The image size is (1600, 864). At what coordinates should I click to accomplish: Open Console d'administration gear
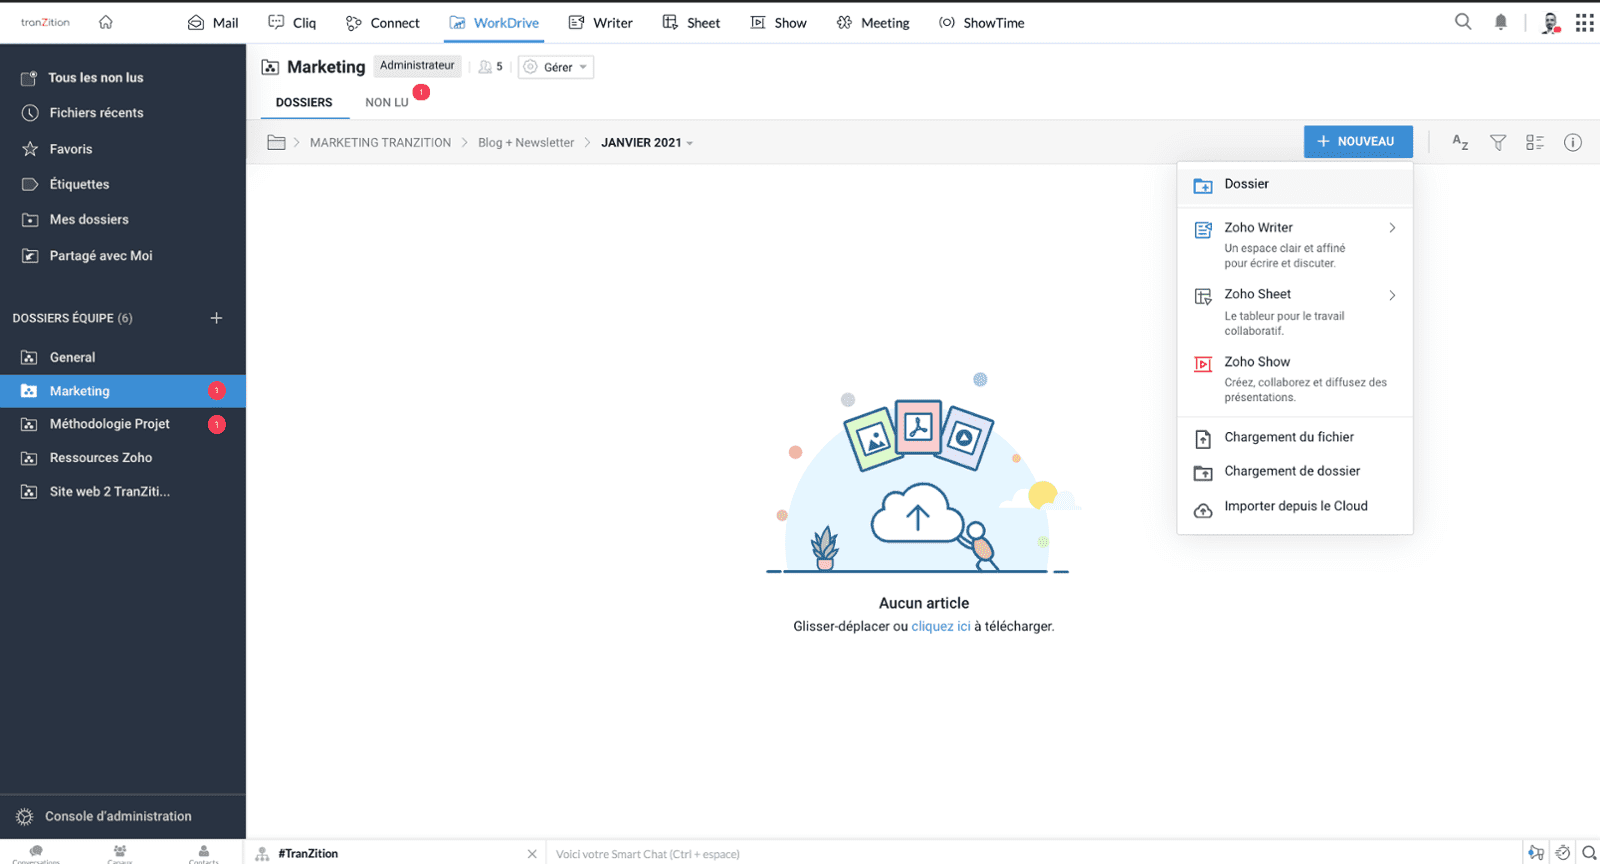(25, 817)
